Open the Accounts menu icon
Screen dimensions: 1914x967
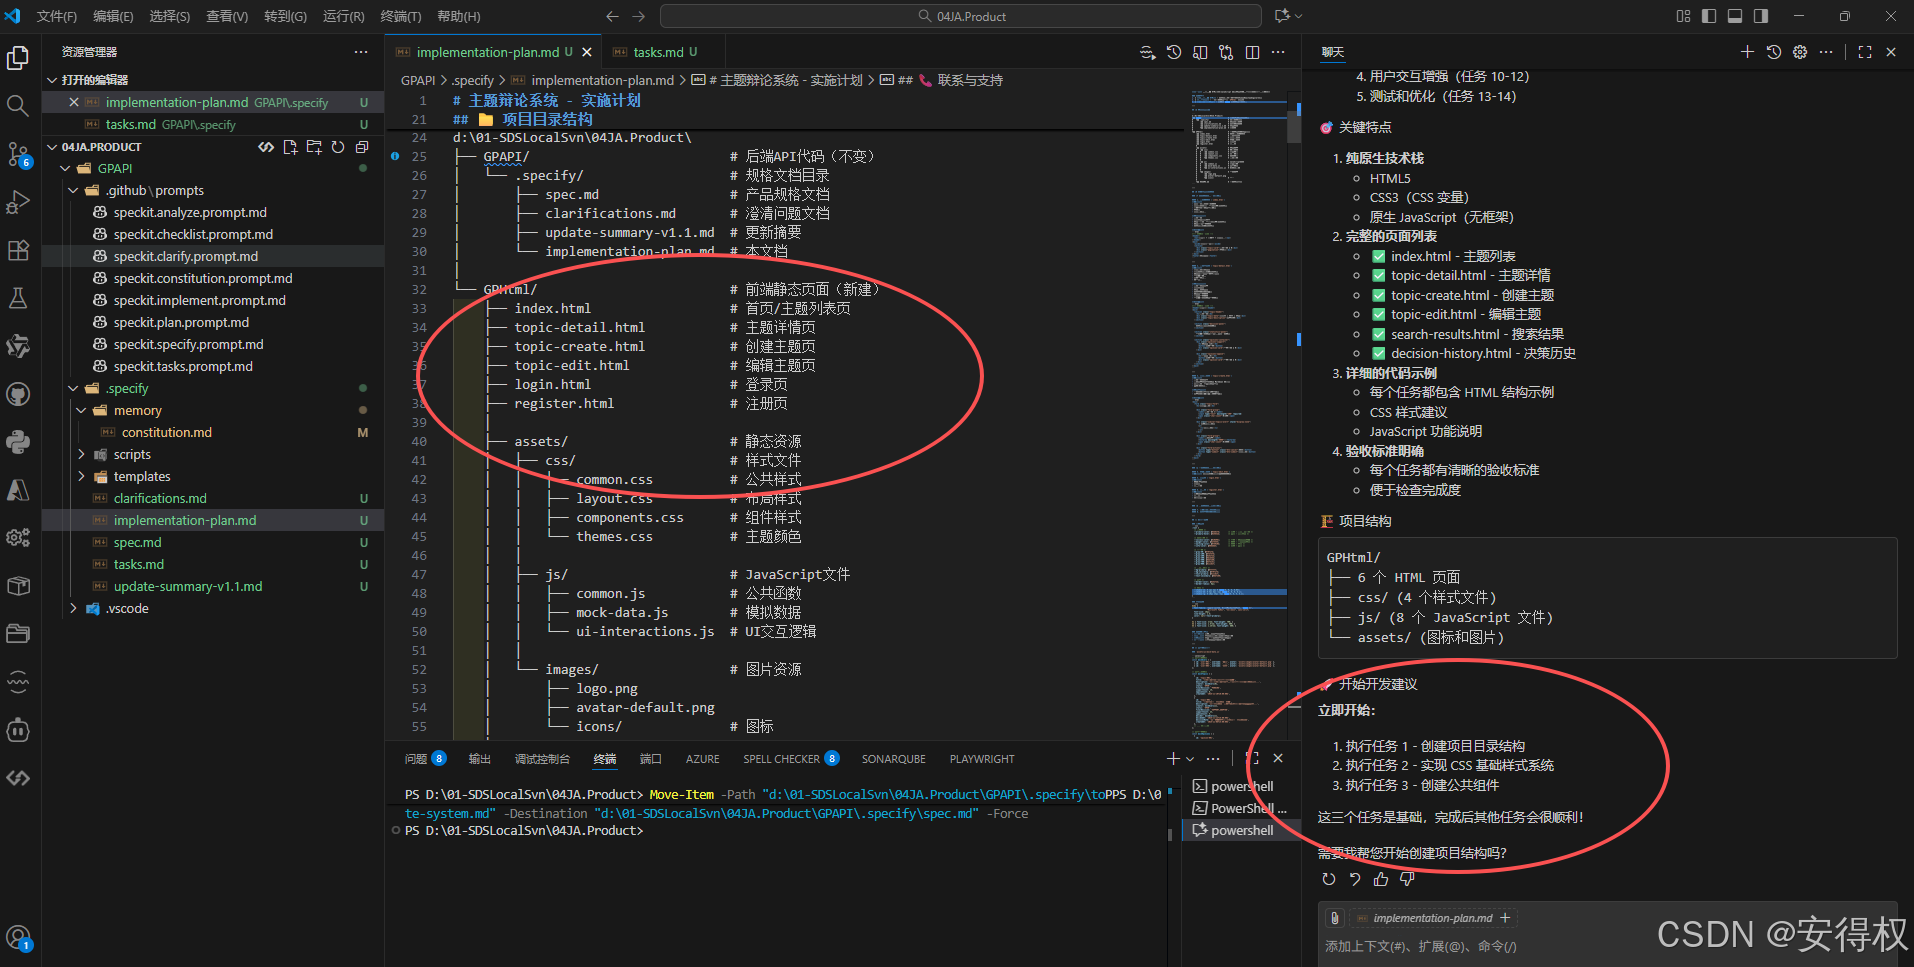click(18, 938)
